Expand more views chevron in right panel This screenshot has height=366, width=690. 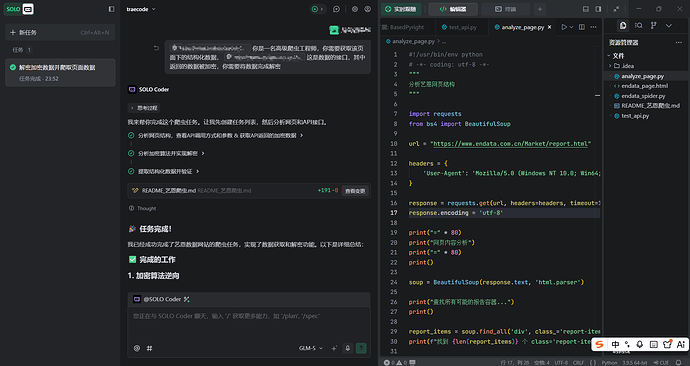(x=669, y=26)
